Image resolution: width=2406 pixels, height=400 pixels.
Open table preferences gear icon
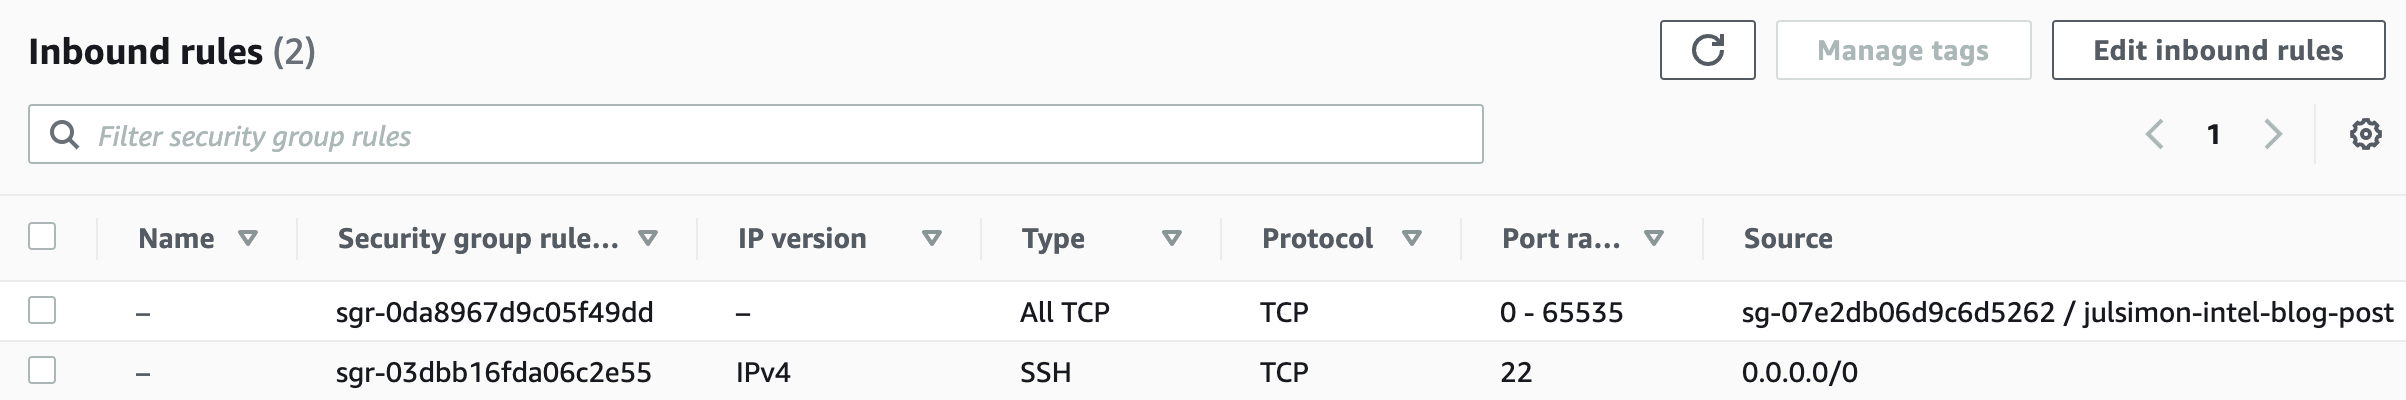click(2365, 134)
